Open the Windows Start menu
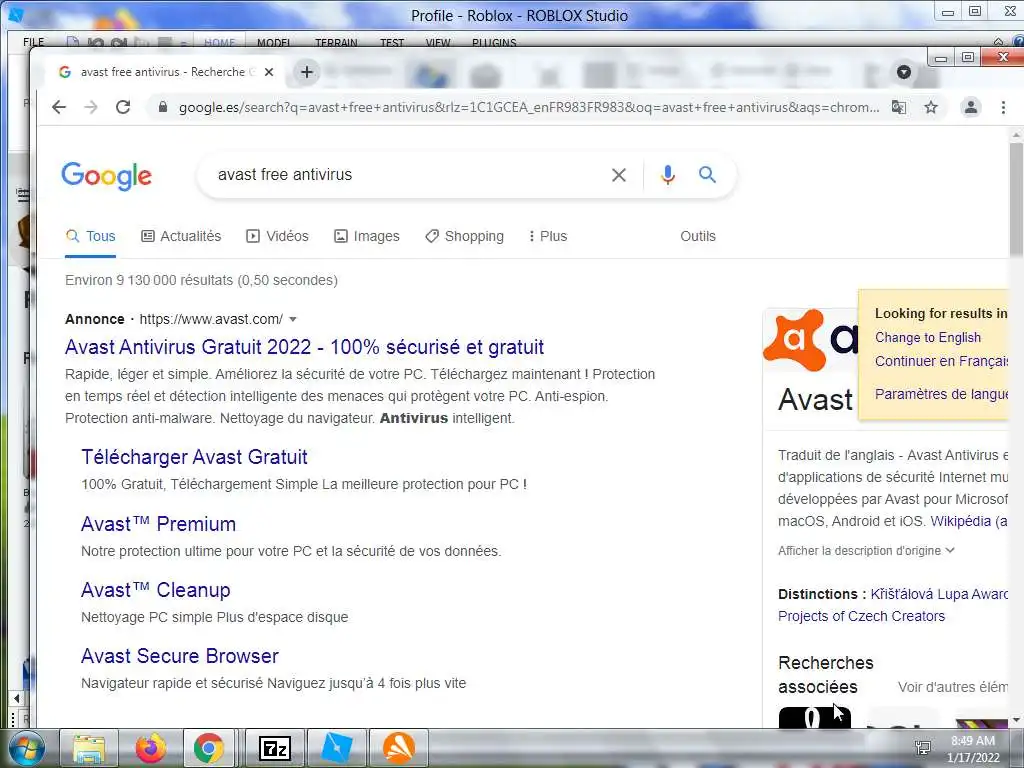Screen dimensions: 1024x768 pyautogui.click(x=26, y=748)
